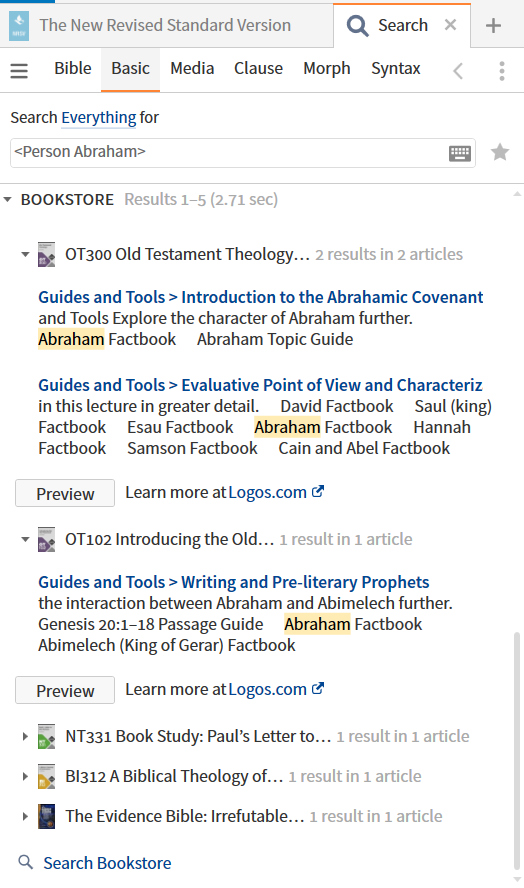
Task: Open the three-dot overflow menu
Action: click(502, 71)
